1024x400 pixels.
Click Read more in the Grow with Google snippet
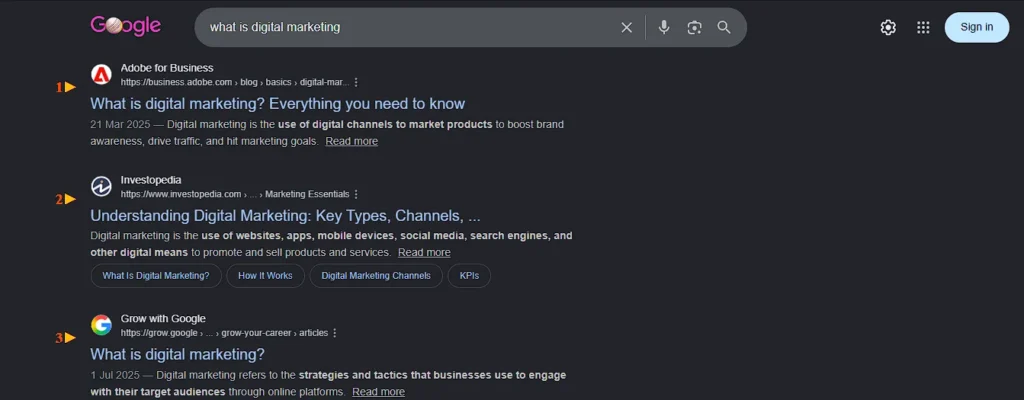point(378,392)
